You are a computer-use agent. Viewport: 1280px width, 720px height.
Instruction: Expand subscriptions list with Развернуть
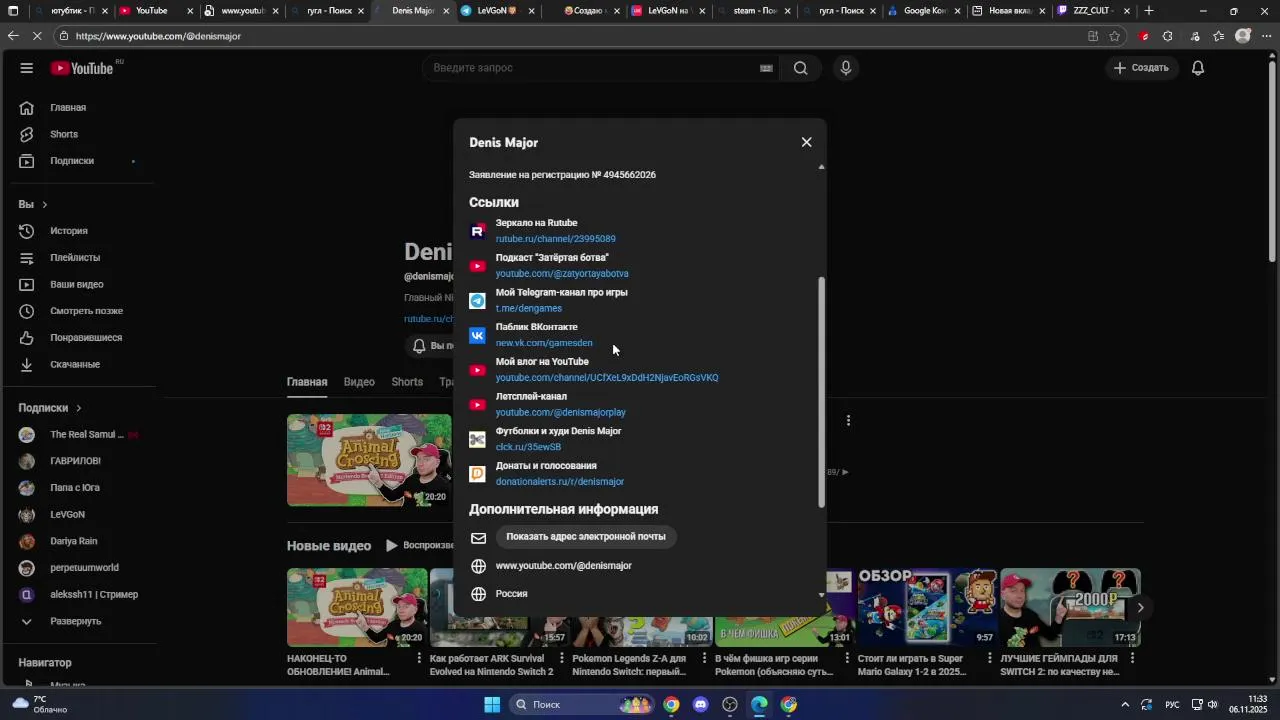tap(78, 621)
